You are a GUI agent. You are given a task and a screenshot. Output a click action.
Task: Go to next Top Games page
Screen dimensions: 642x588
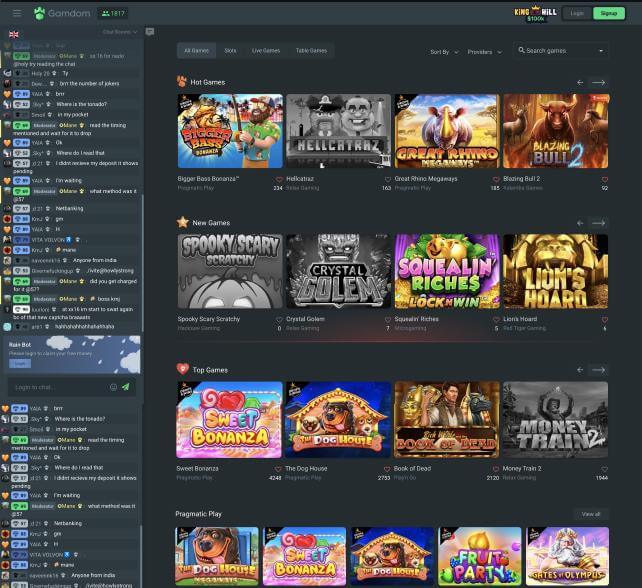(599, 370)
